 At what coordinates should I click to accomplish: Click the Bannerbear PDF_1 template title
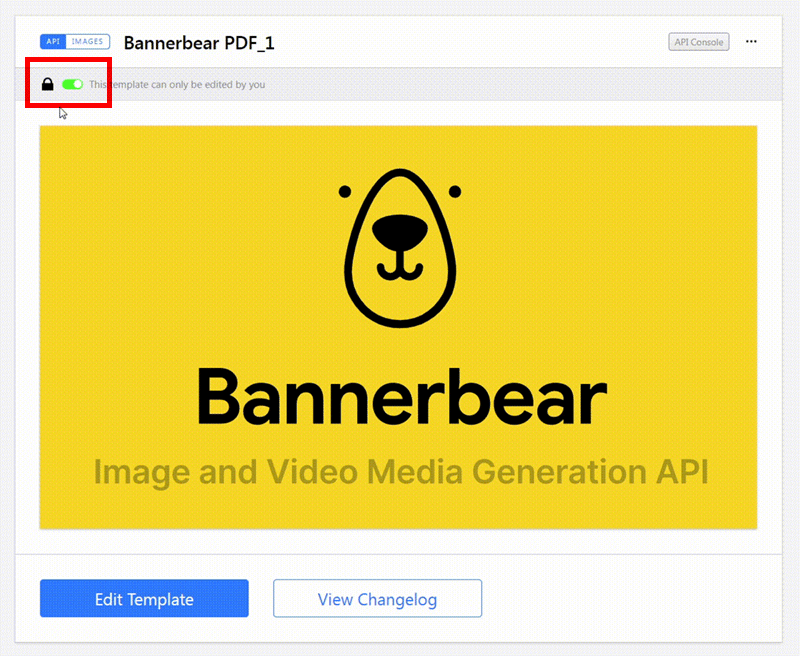click(198, 42)
